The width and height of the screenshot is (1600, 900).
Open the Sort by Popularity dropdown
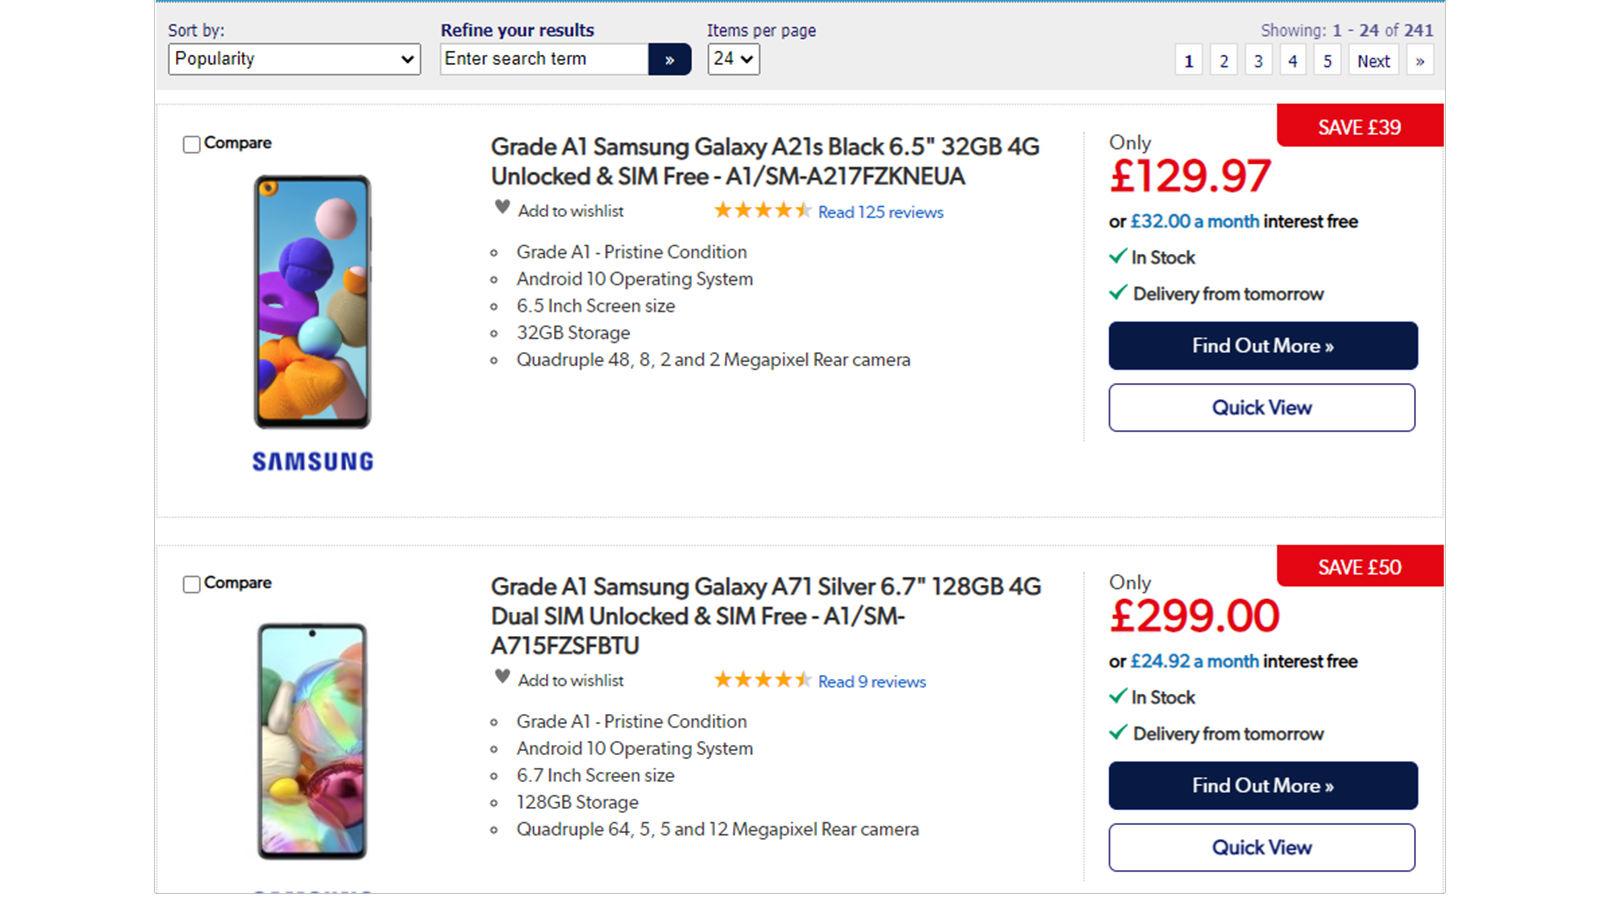click(x=293, y=59)
